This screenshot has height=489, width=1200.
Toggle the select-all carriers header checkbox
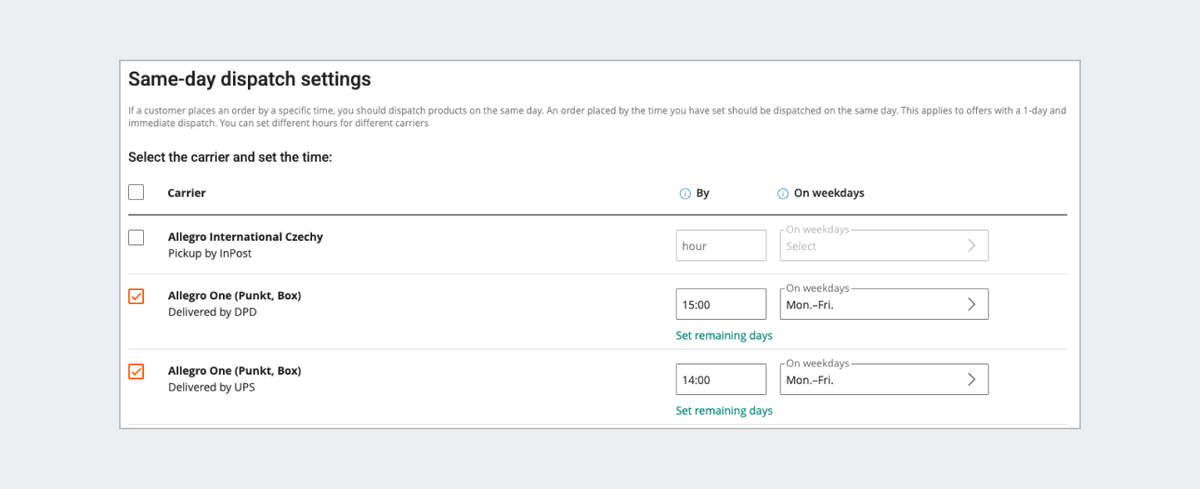(x=136, y=193)
